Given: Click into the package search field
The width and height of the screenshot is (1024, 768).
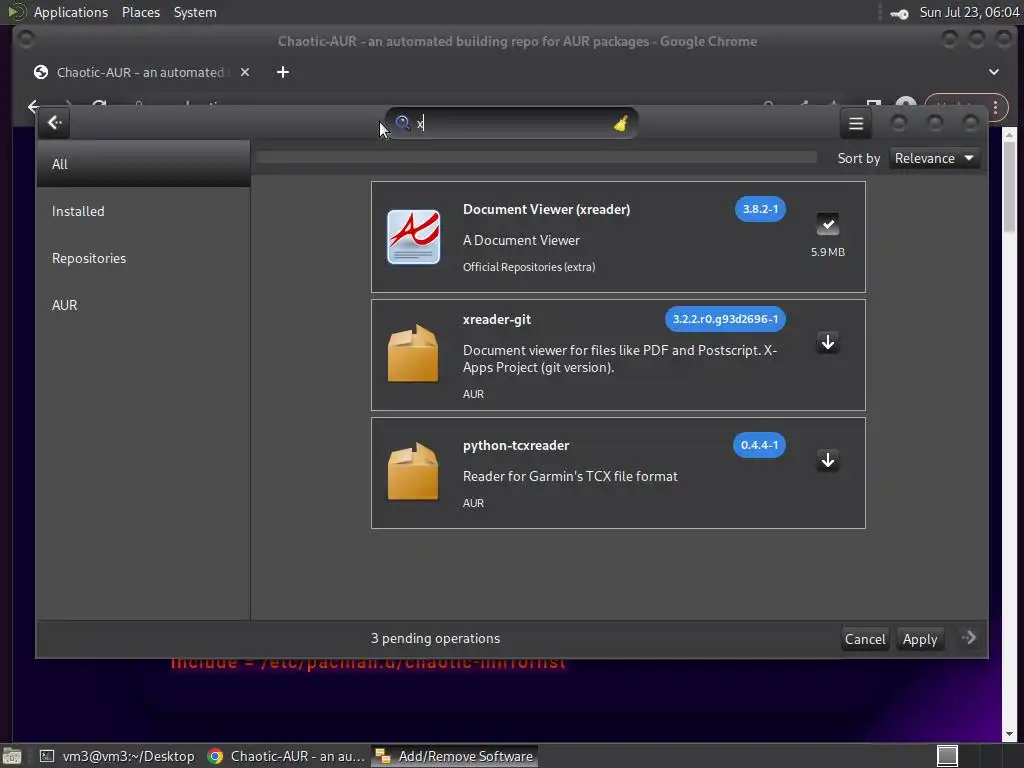Looking at the screenshot, I should (x=511, y=123).
